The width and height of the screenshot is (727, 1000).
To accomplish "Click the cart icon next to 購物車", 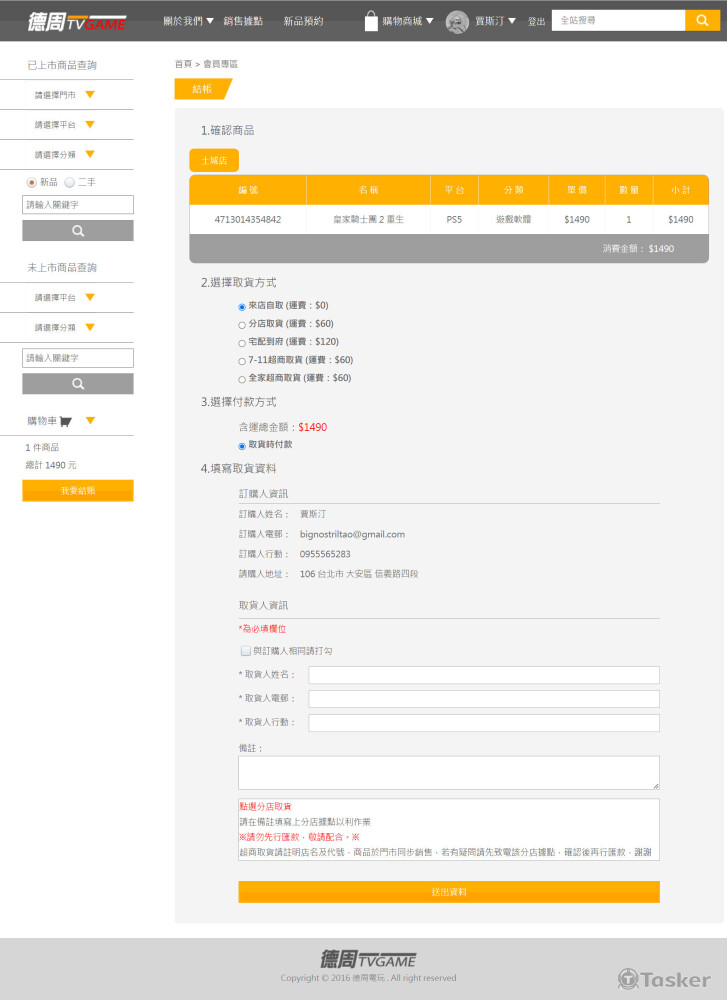I will pos(66,421).
